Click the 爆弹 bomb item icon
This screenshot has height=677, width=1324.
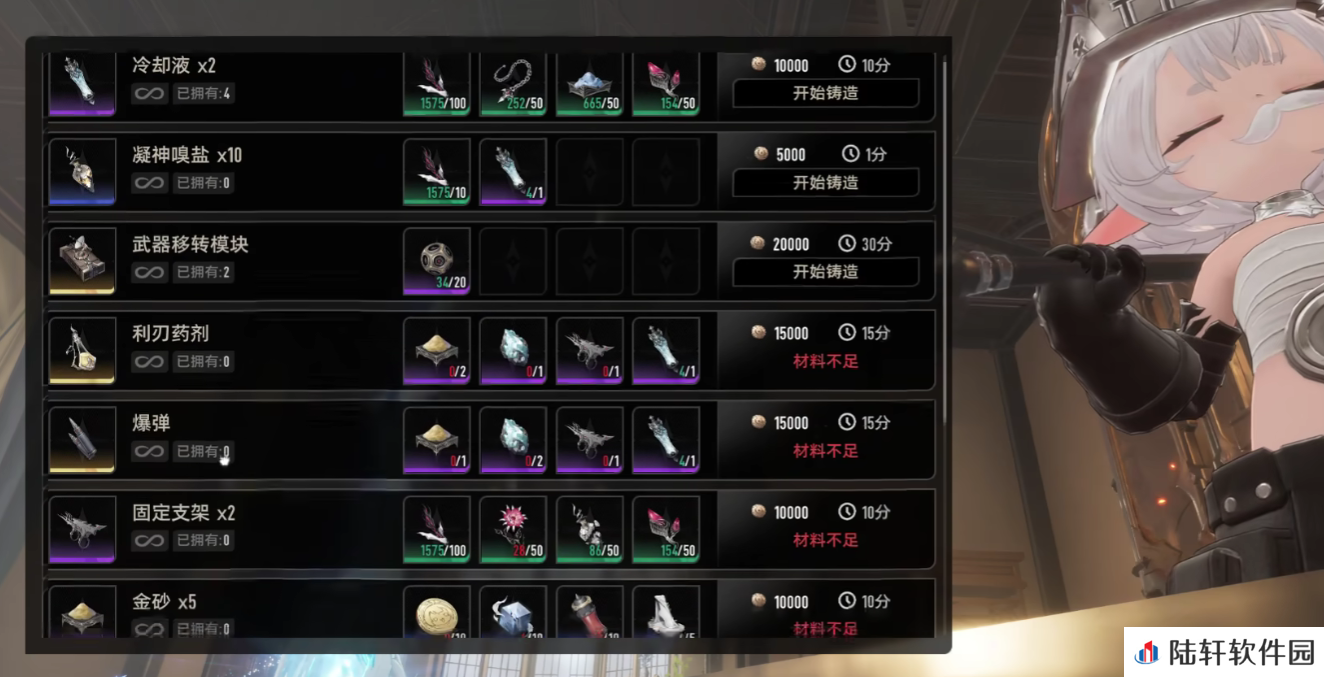pyautogui.click(x=83, y=441)
